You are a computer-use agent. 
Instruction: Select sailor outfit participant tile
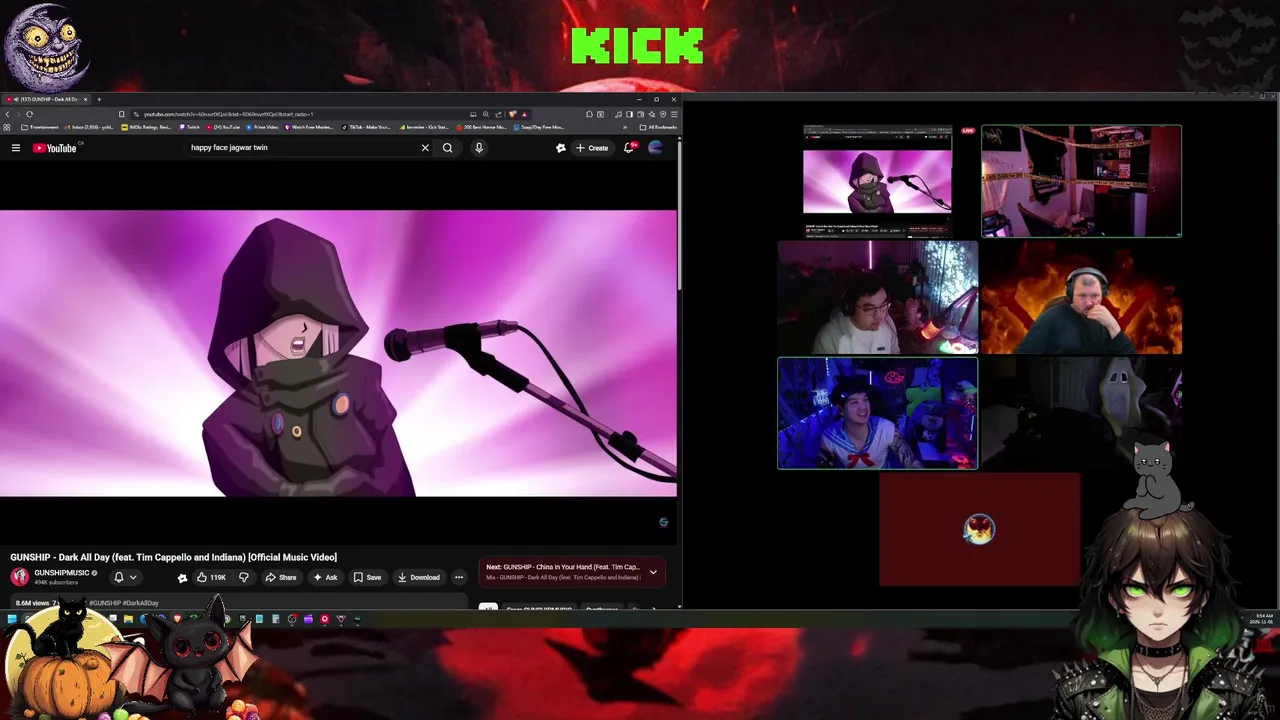878,413
